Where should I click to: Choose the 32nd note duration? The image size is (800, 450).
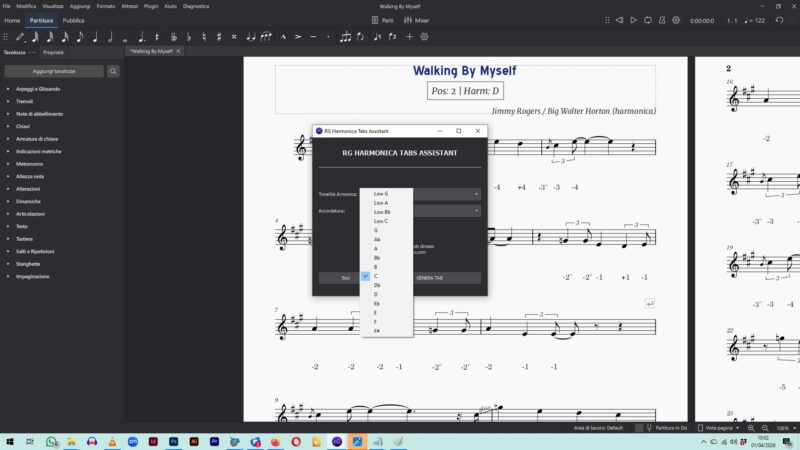point(50,37)
